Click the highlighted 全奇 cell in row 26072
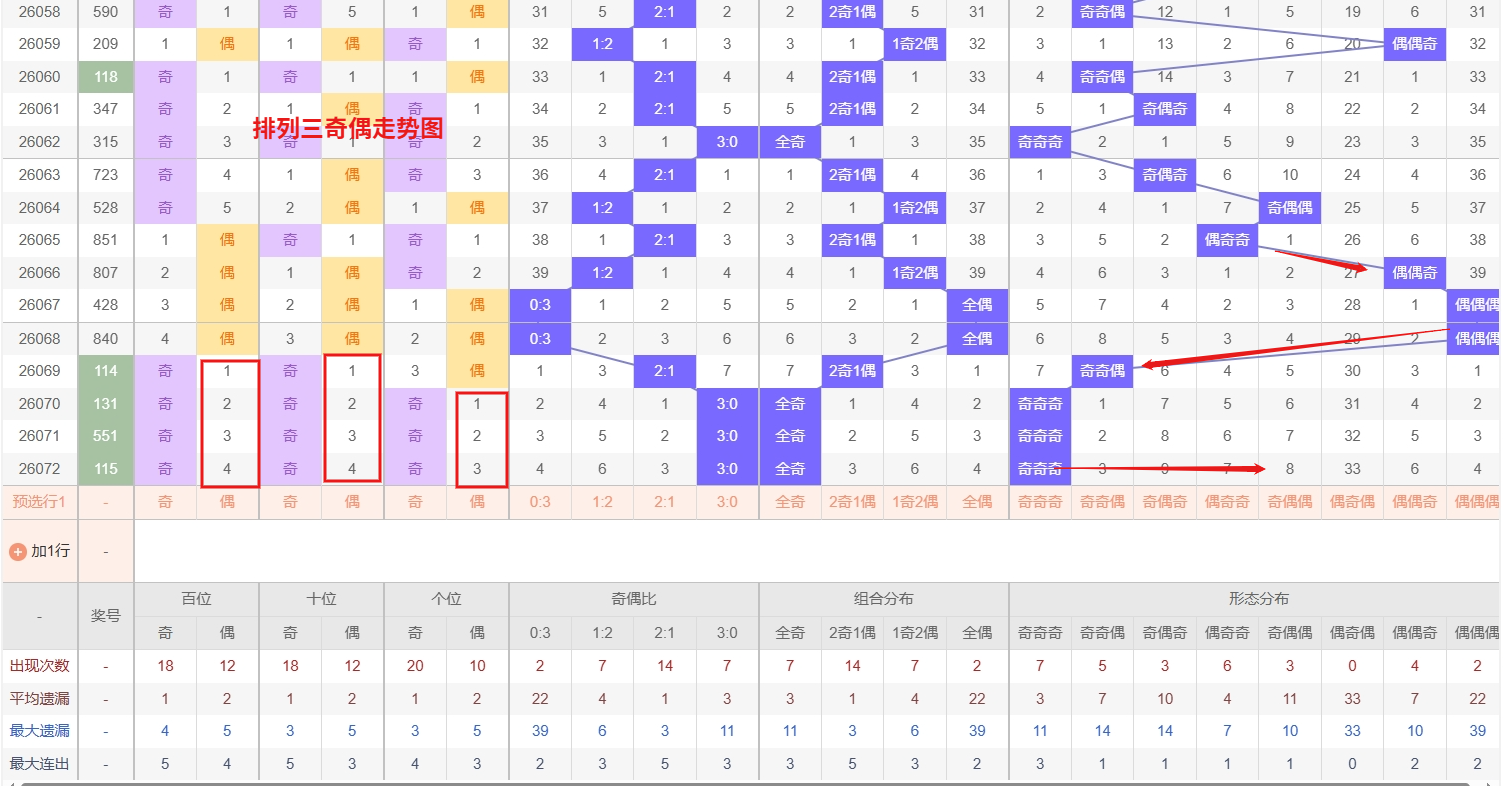This screenshot has height=786, width=1503. tap(789, 468)
